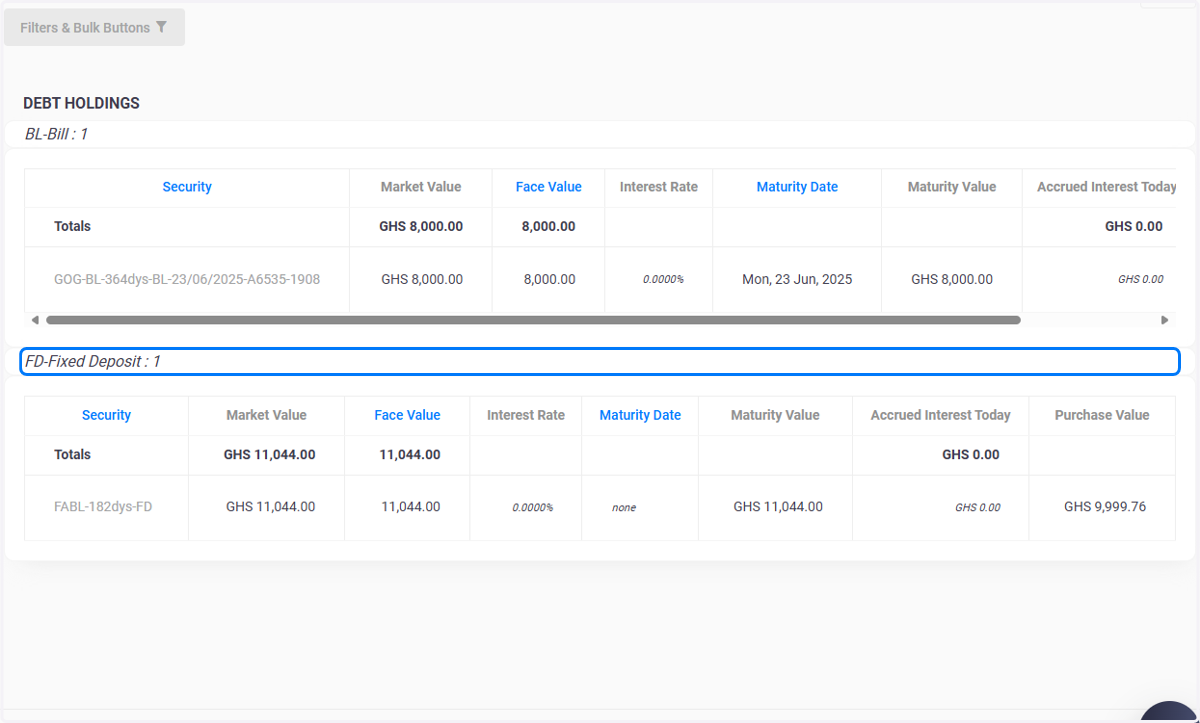
Task: Click the FABL row 0.0000% interest rate
Action: coord(533,508)
